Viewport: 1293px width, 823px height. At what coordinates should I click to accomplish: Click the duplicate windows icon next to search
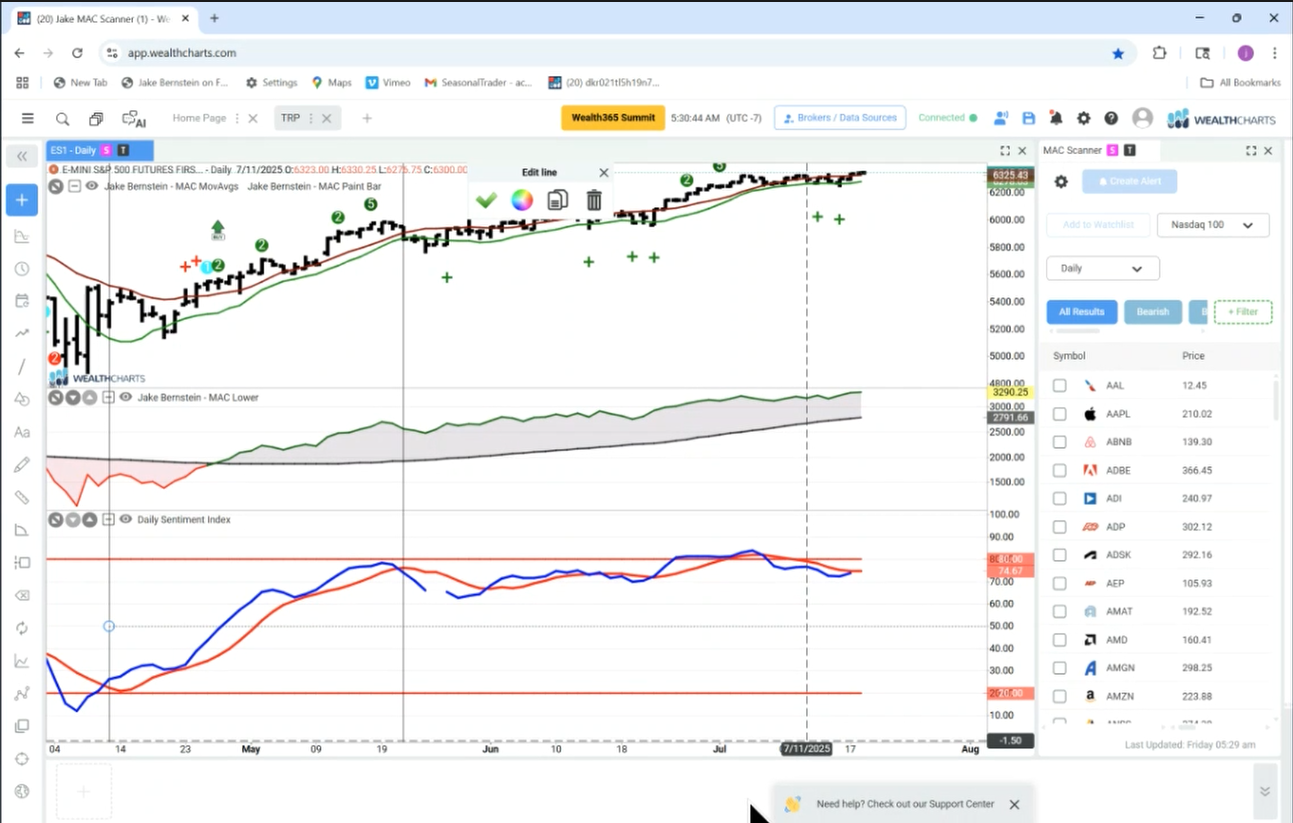(x=96, y=118)
